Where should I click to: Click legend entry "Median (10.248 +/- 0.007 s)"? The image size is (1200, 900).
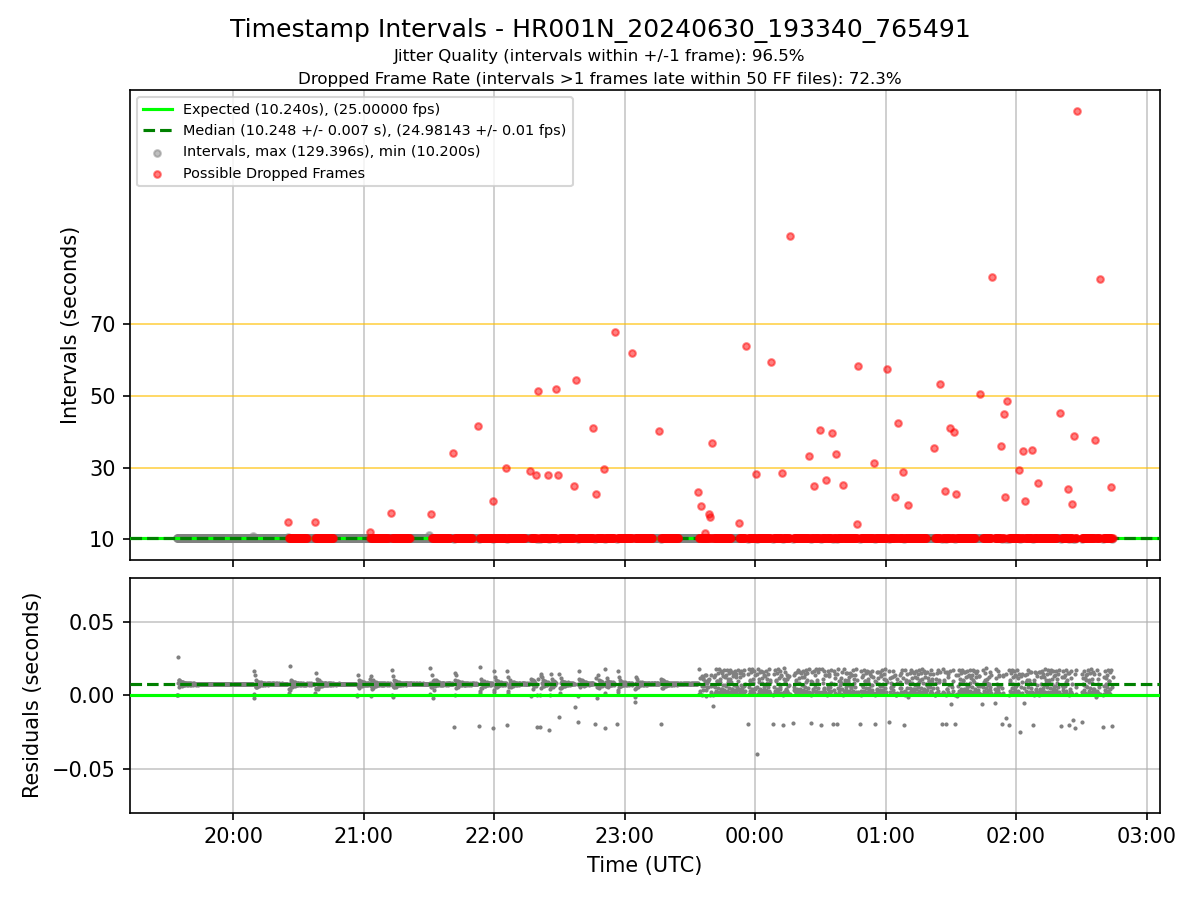pyautogui.click(x=374, y=130)
